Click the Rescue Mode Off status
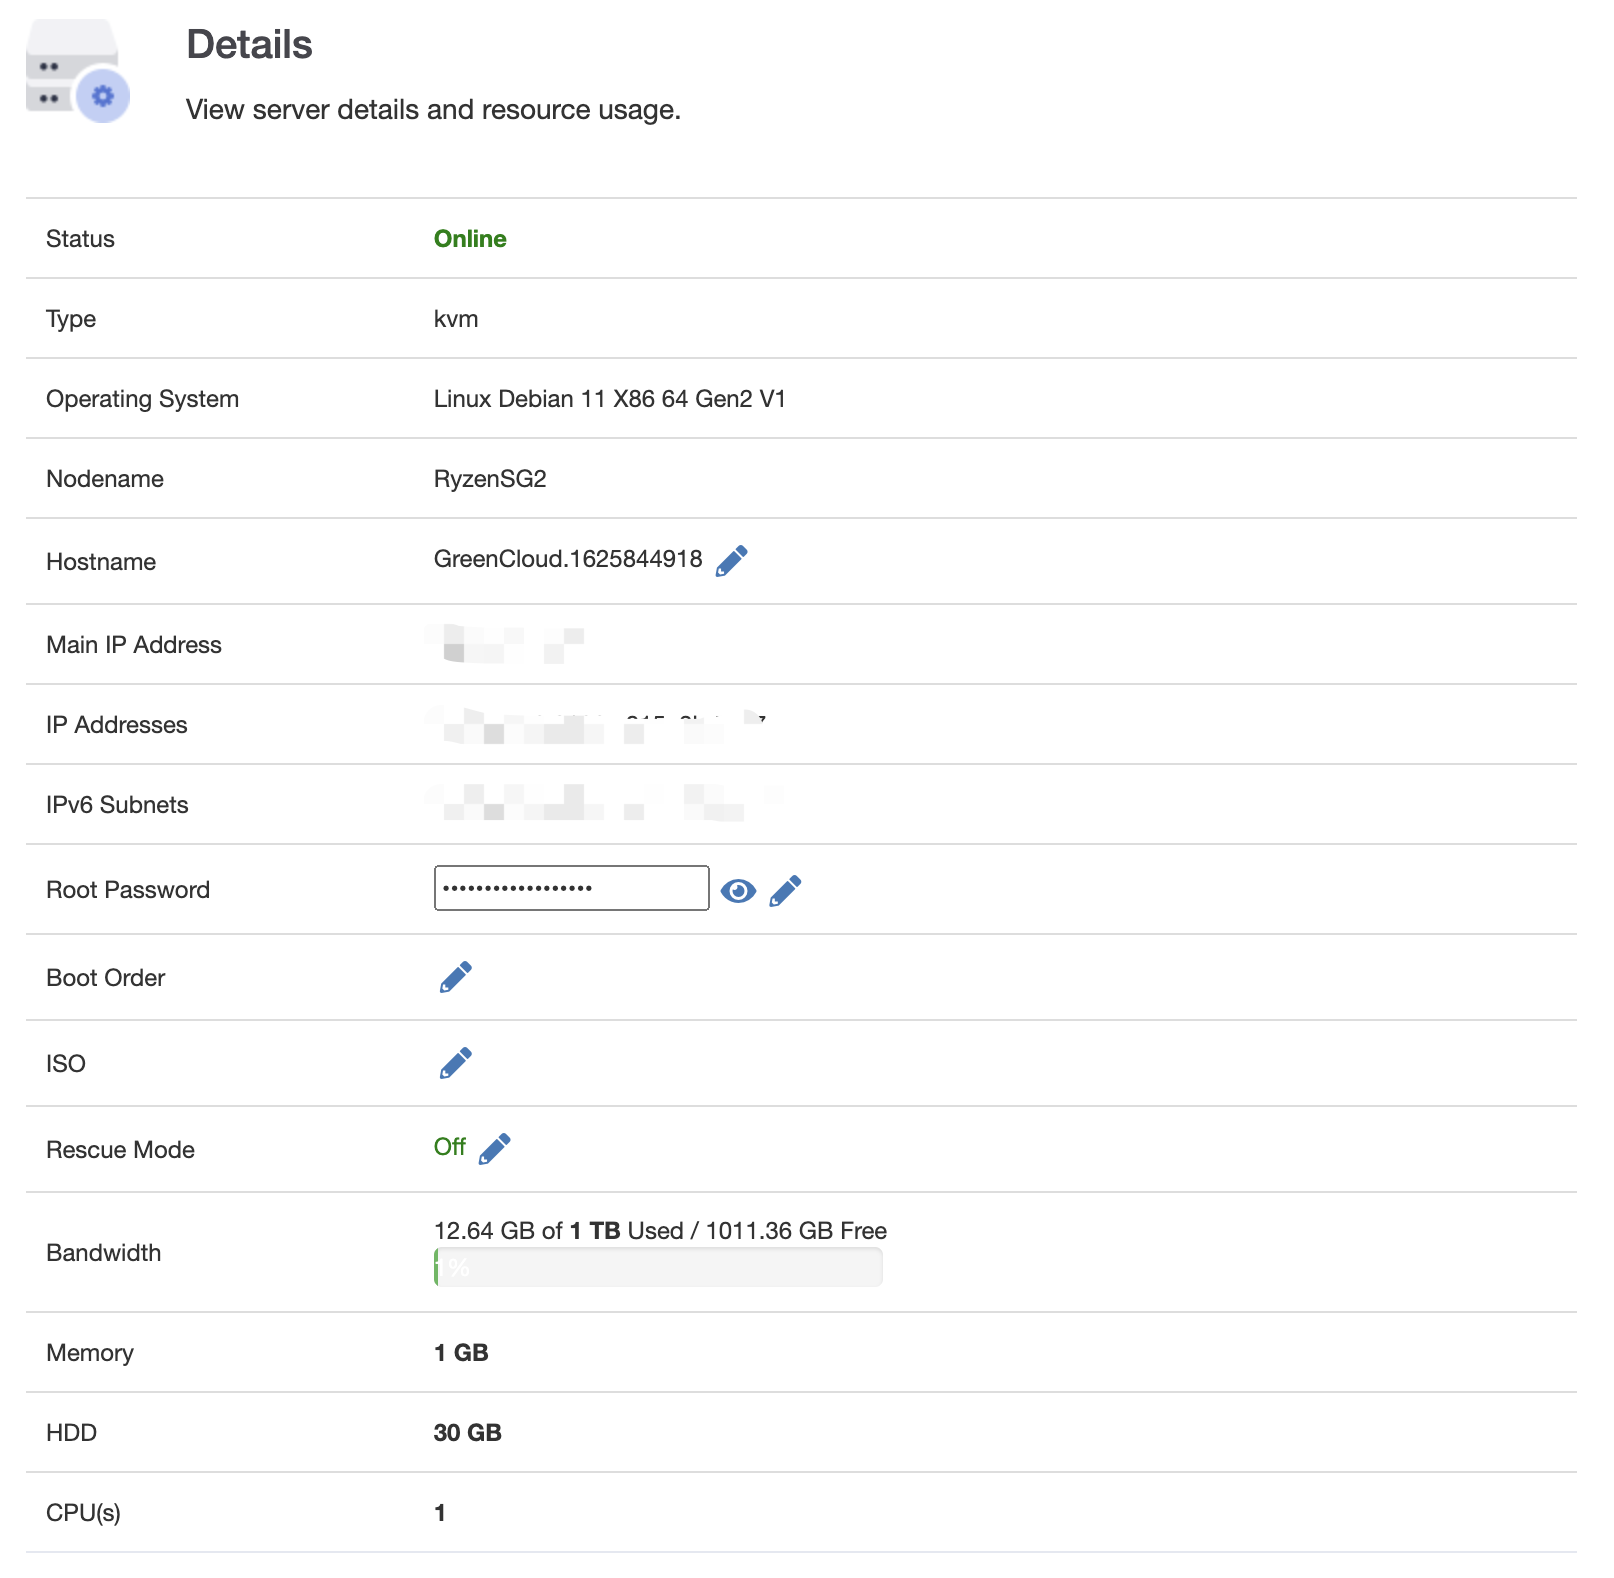The height and width of the screenshot is (1578, 1614). point(450,1147)
